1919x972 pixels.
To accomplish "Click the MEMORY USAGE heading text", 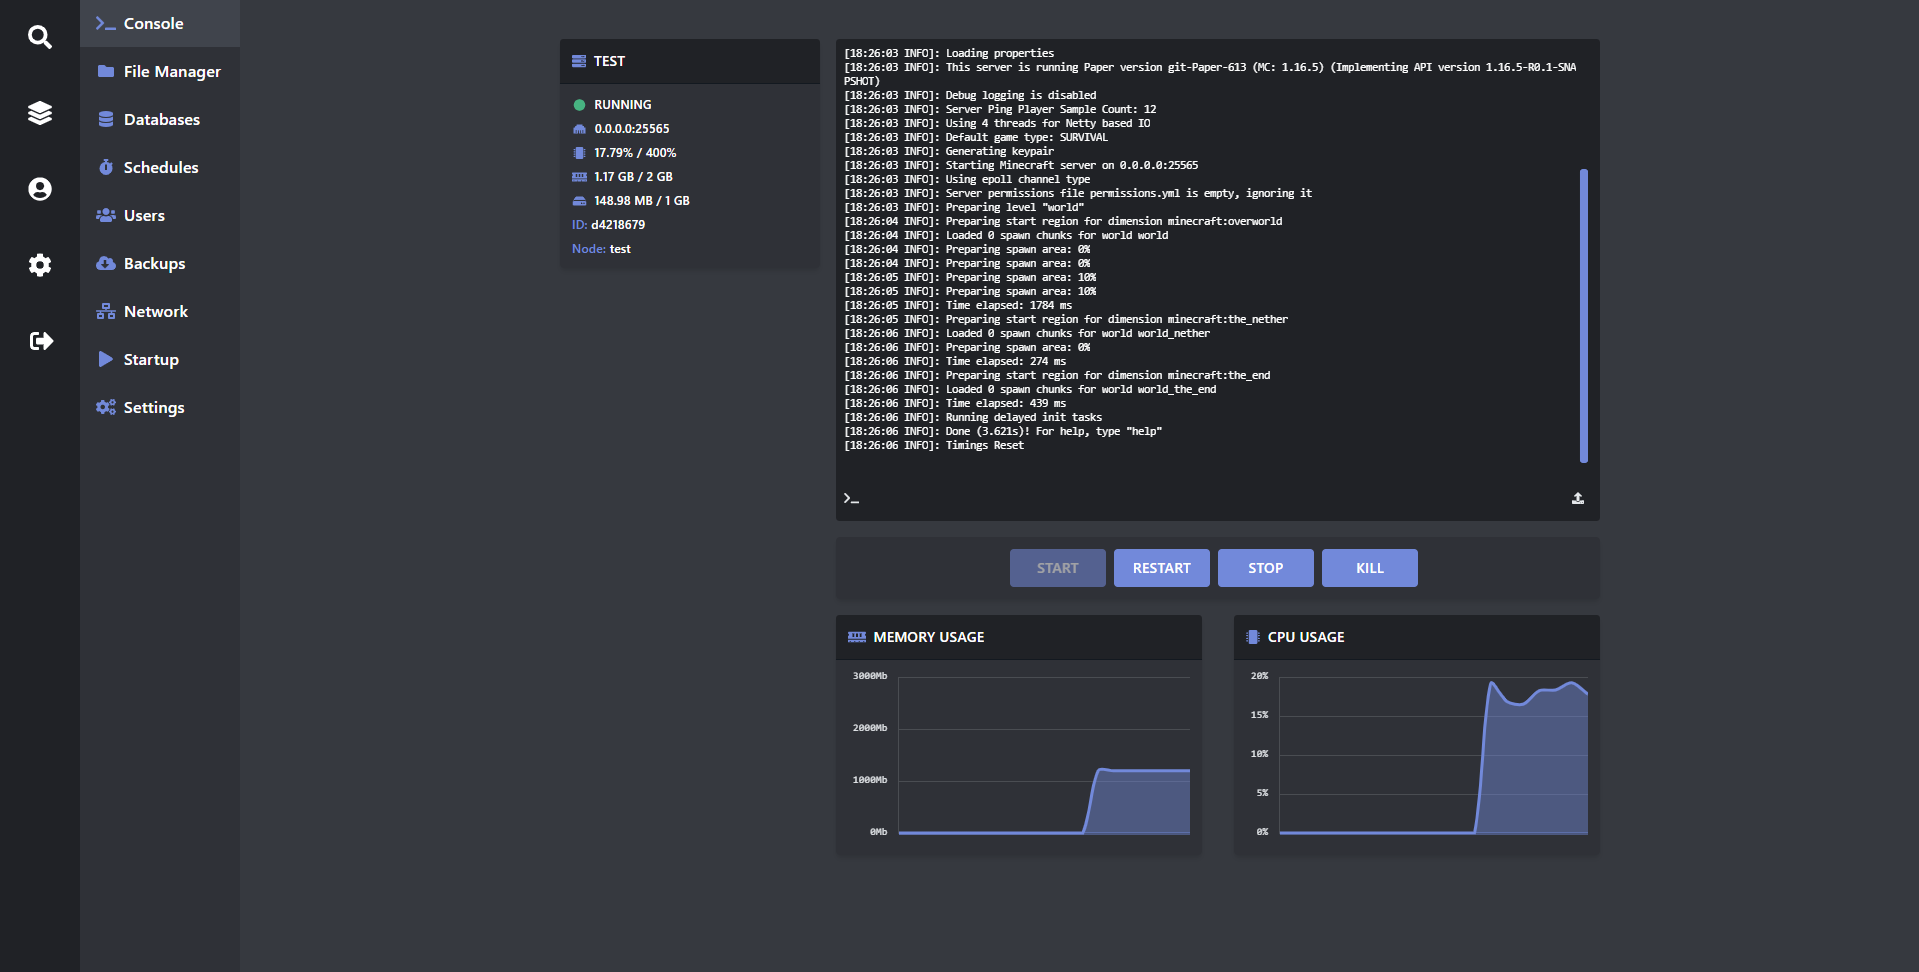I will pos(929,637).
